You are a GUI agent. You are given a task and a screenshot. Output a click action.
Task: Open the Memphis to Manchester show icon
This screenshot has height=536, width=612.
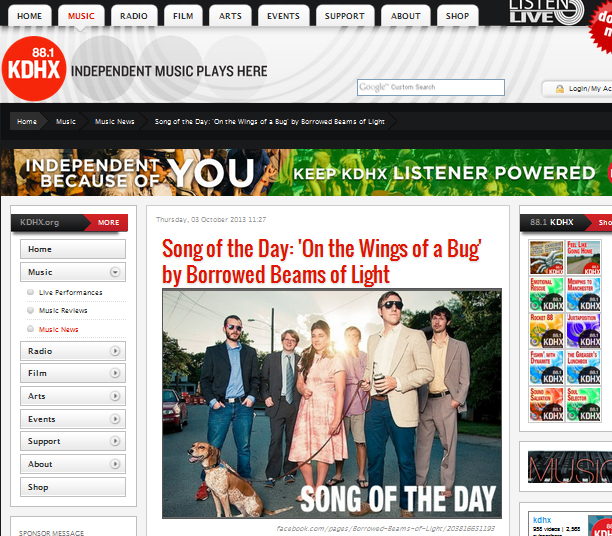[584, 294]
